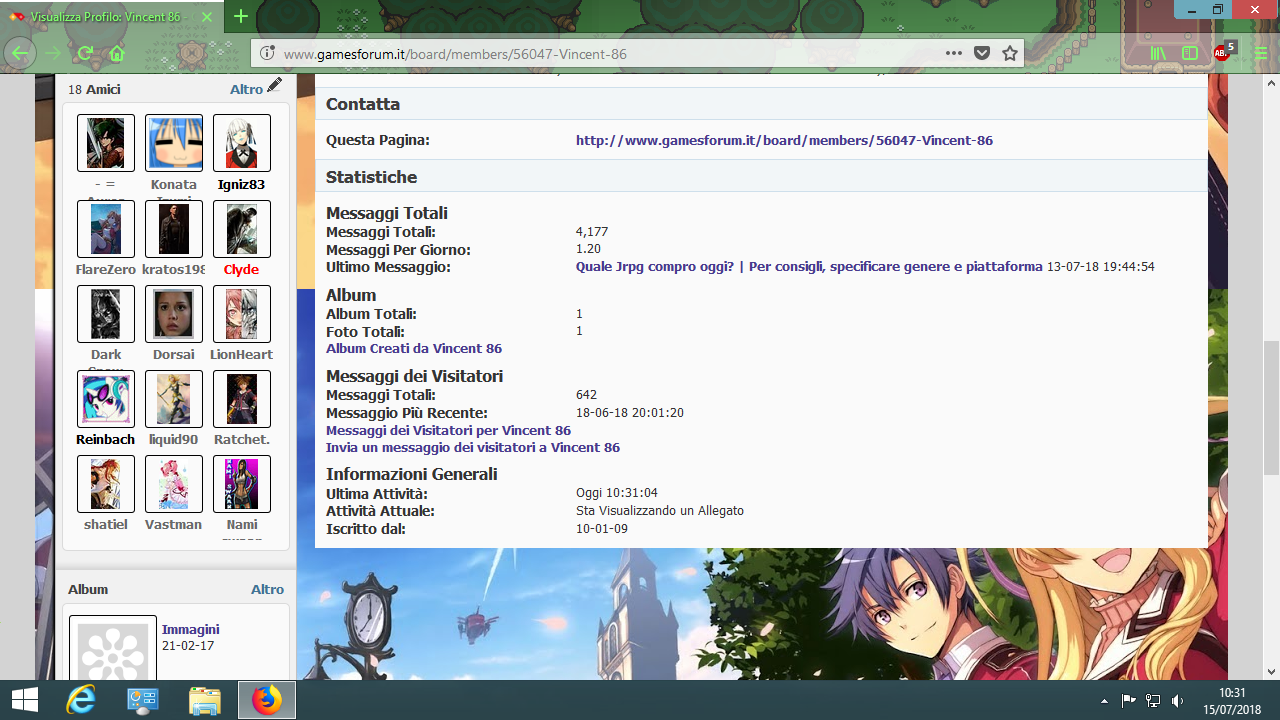The image size is (1280, 720).
Task: Click the Dorsai avatar thumbnail
Action: pyautogui.click(x=174, y=314)
